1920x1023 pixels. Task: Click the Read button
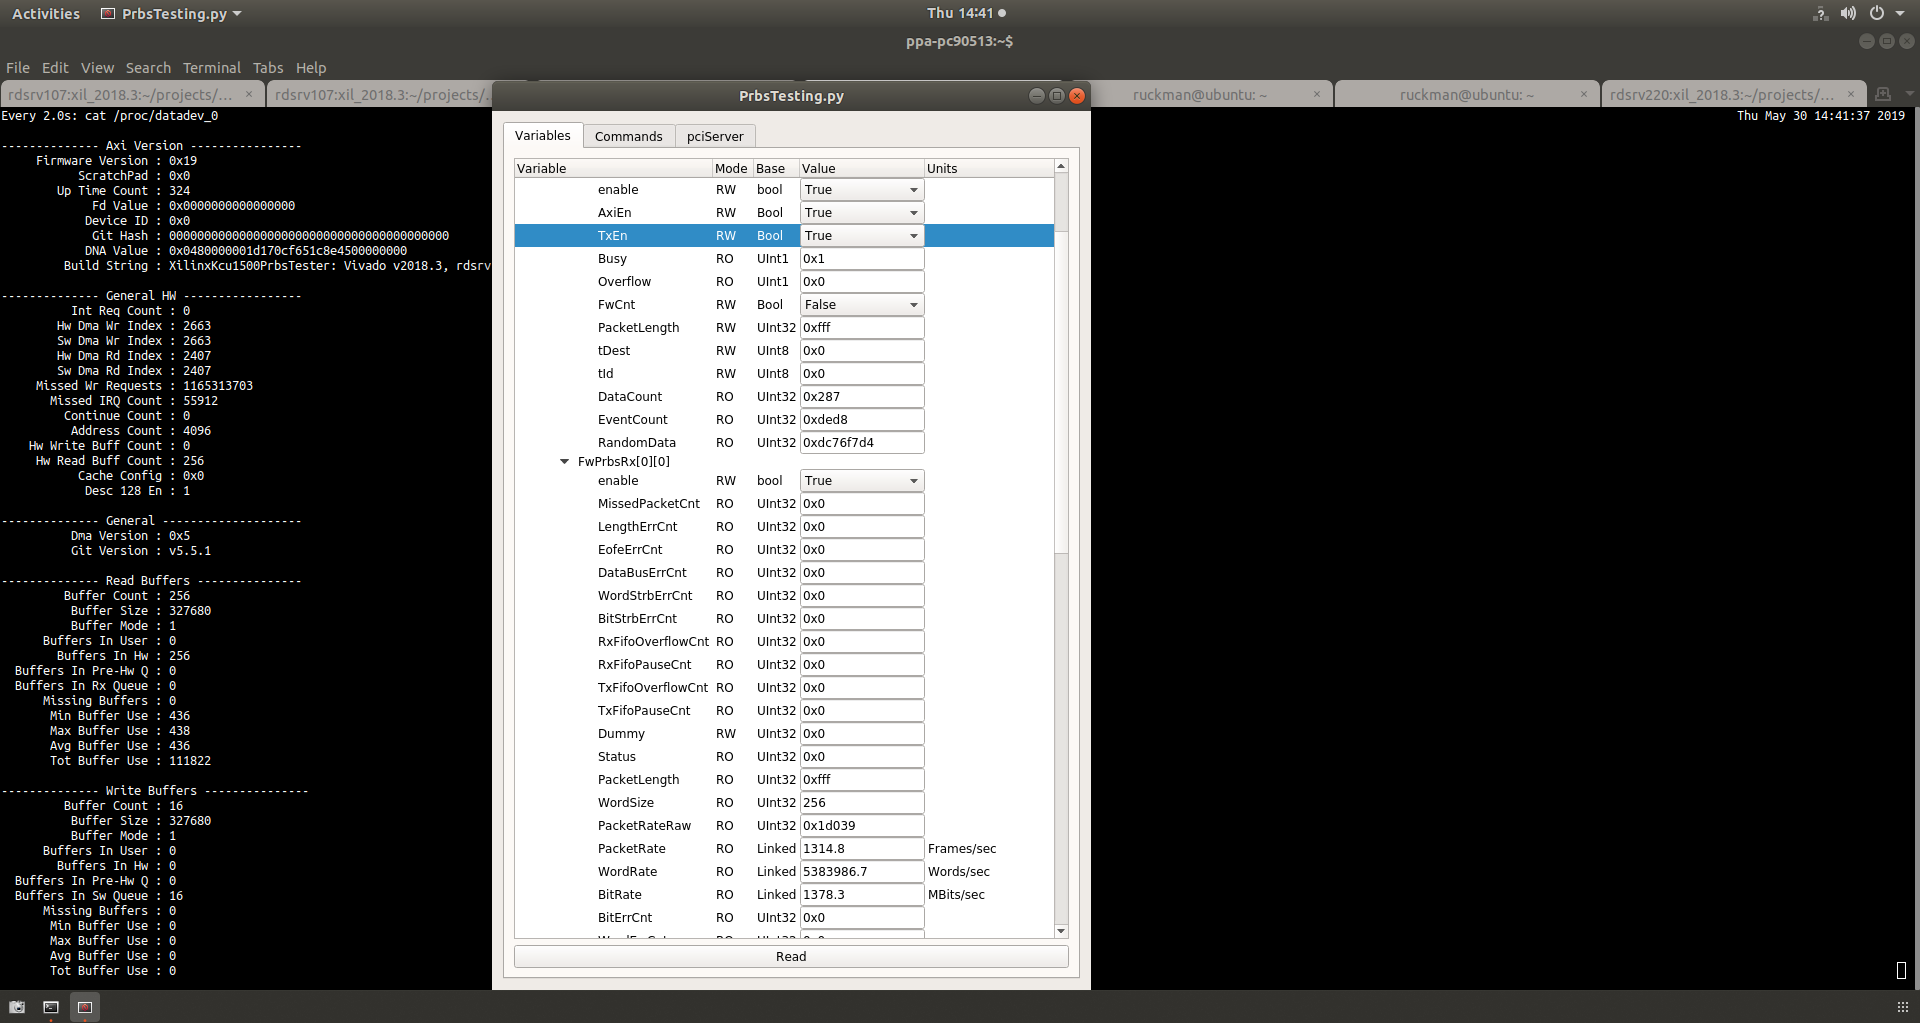coord(790,957)
